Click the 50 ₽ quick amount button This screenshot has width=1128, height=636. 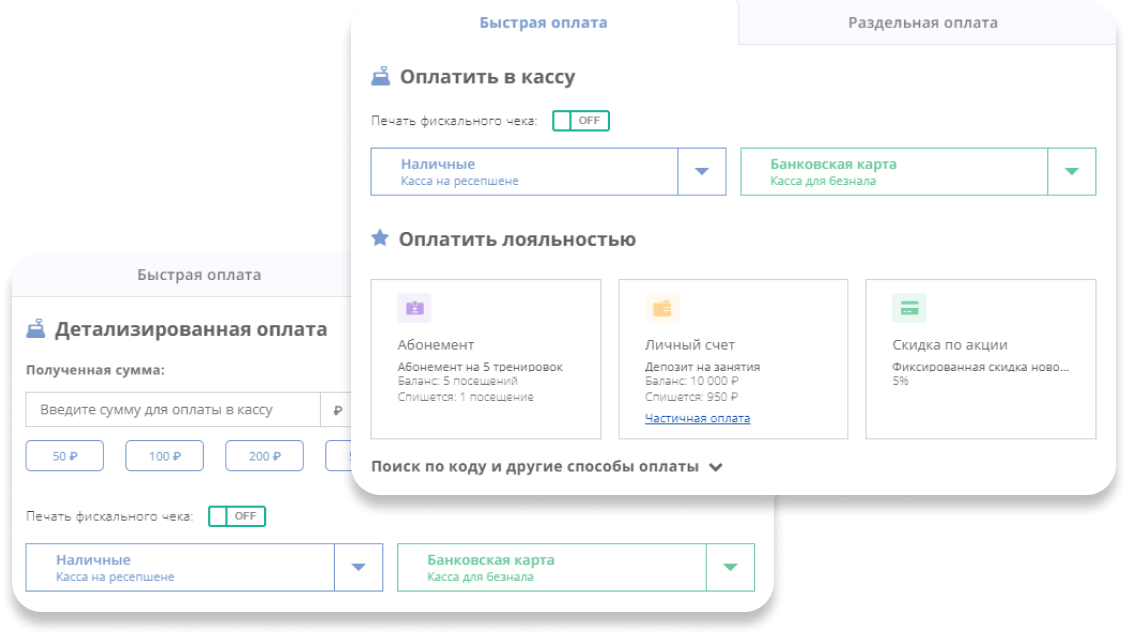tap(65, 455)
